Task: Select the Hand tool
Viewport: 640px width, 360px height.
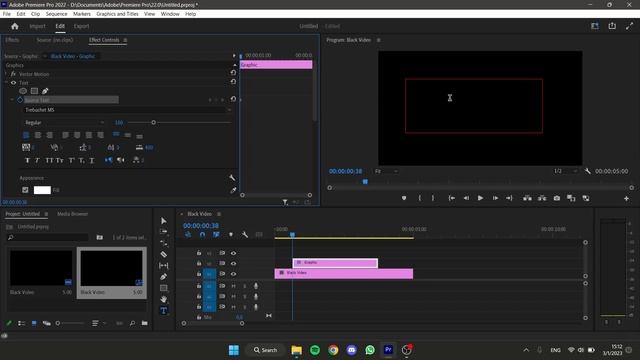Action: tap(164, 299)
